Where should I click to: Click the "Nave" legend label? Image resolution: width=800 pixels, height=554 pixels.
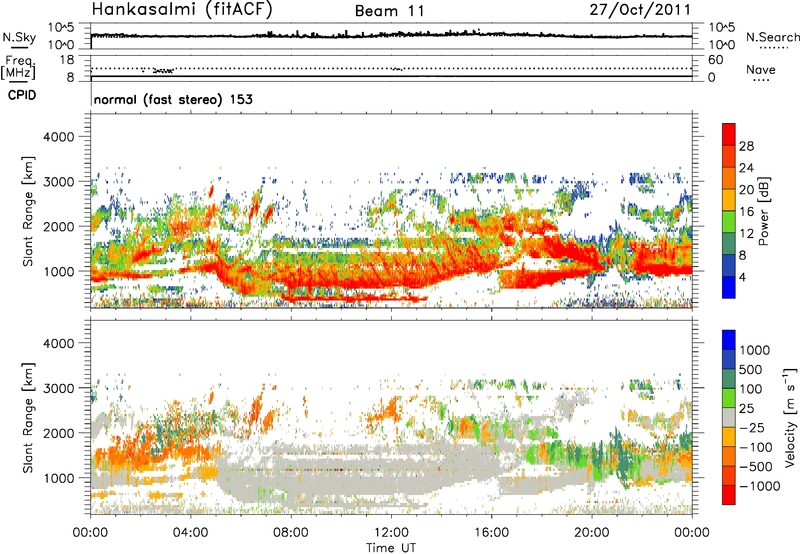click(x=761, y=69)
